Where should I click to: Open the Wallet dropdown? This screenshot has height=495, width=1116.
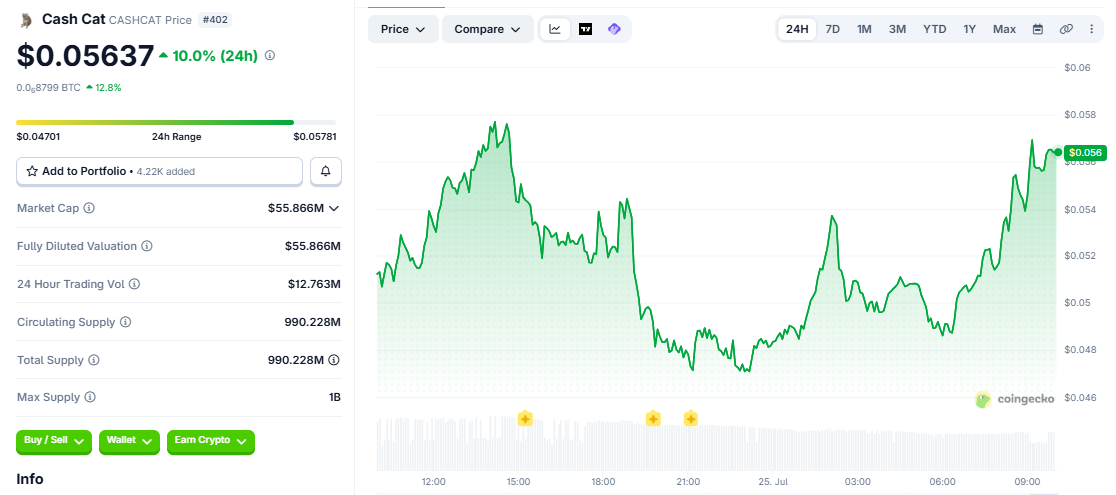pyautogui.click(x=128, y=441)
